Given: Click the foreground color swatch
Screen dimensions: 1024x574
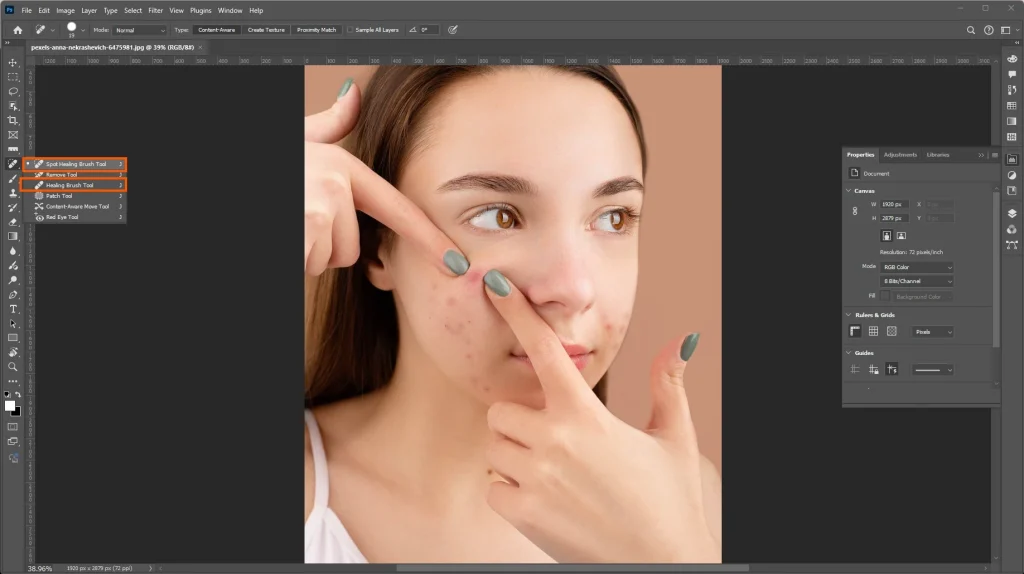Looking at the screenshot, I should point(10,406).
